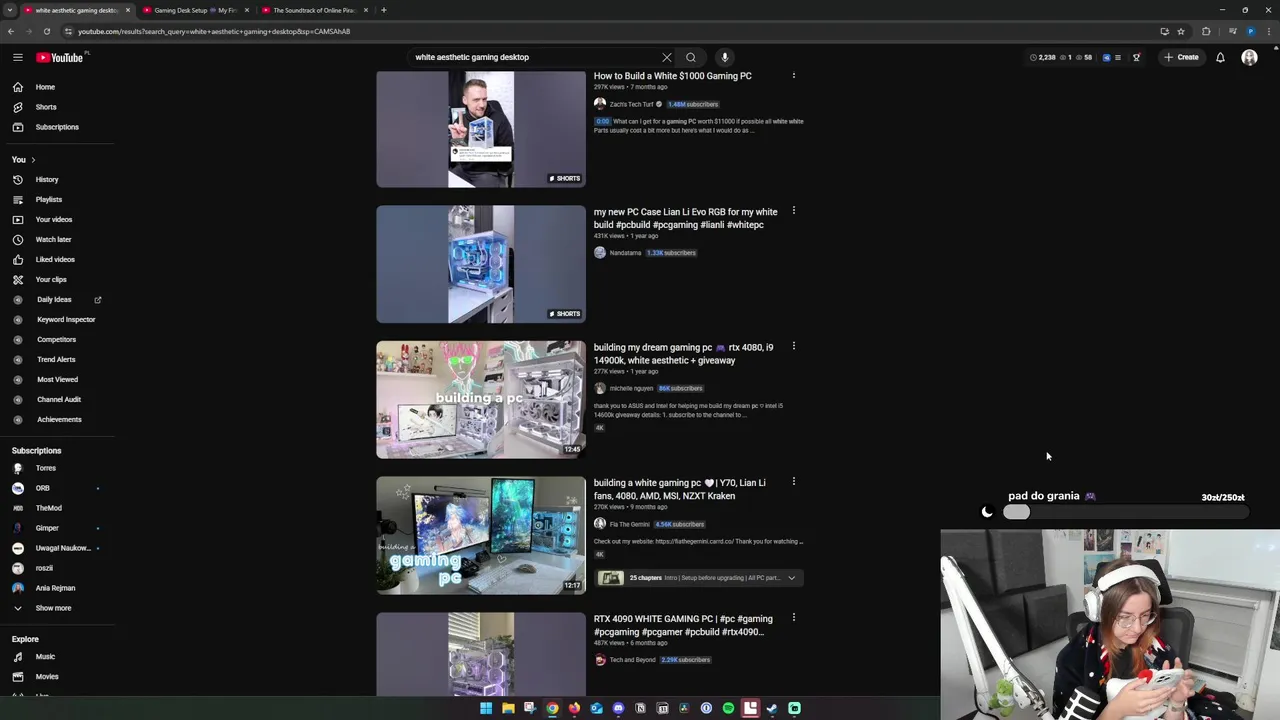Open the YouTube hamburger guide menu
Viewport: 1280px width, 720px height.
tap(18, 57)
